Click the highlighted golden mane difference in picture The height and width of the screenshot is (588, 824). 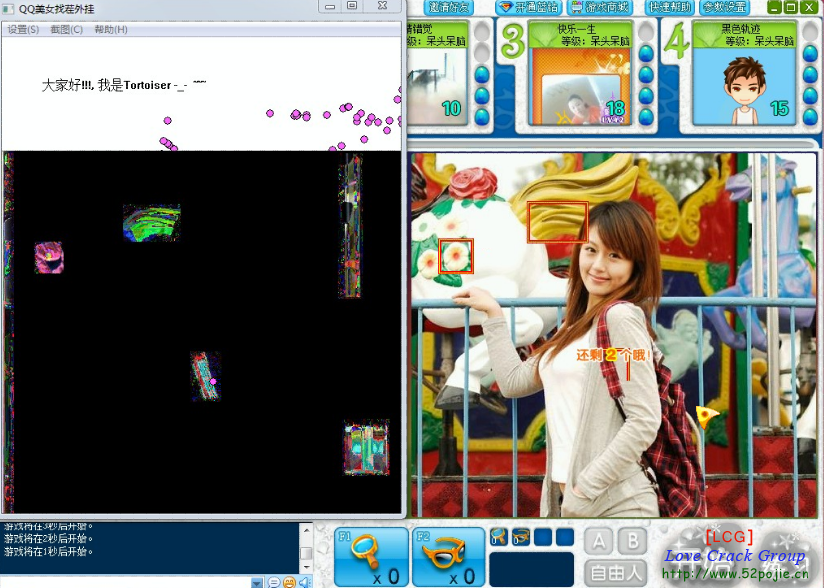point(558,222)
